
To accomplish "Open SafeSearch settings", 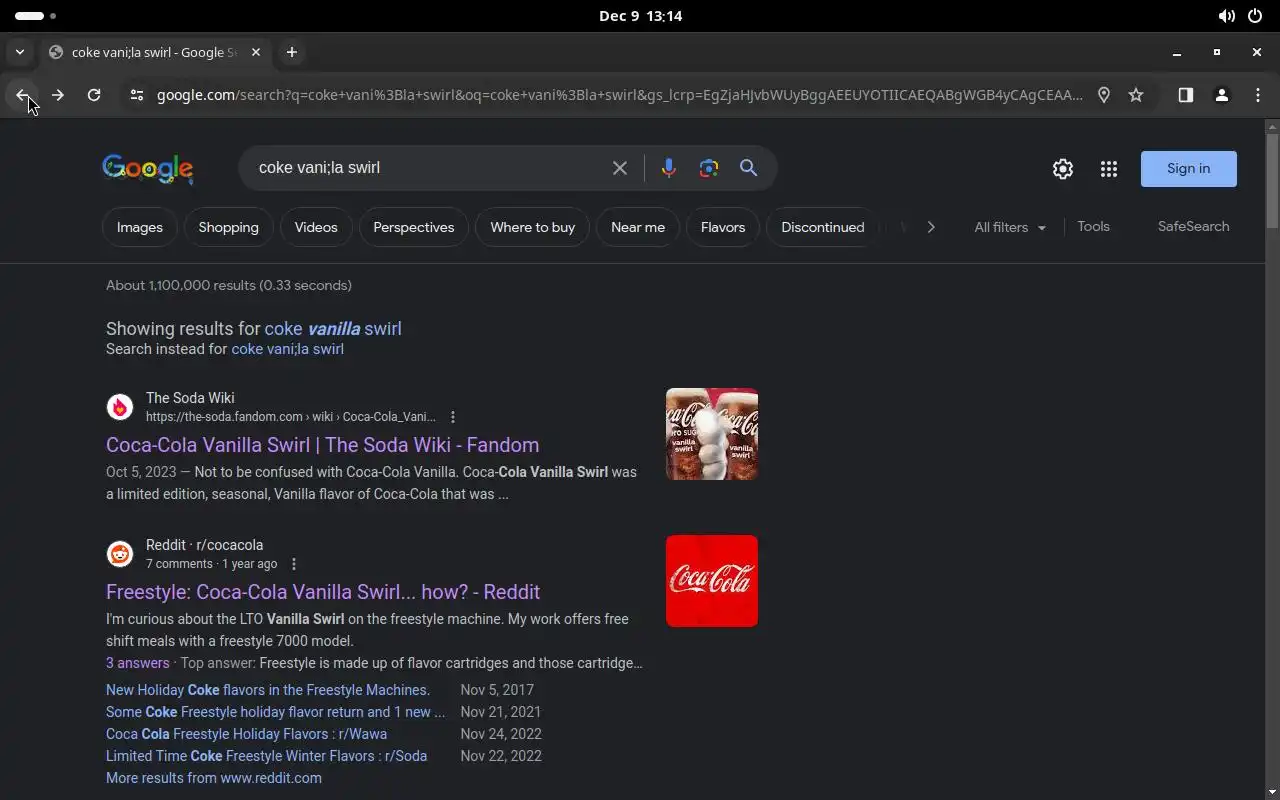I will point(1193,226).
